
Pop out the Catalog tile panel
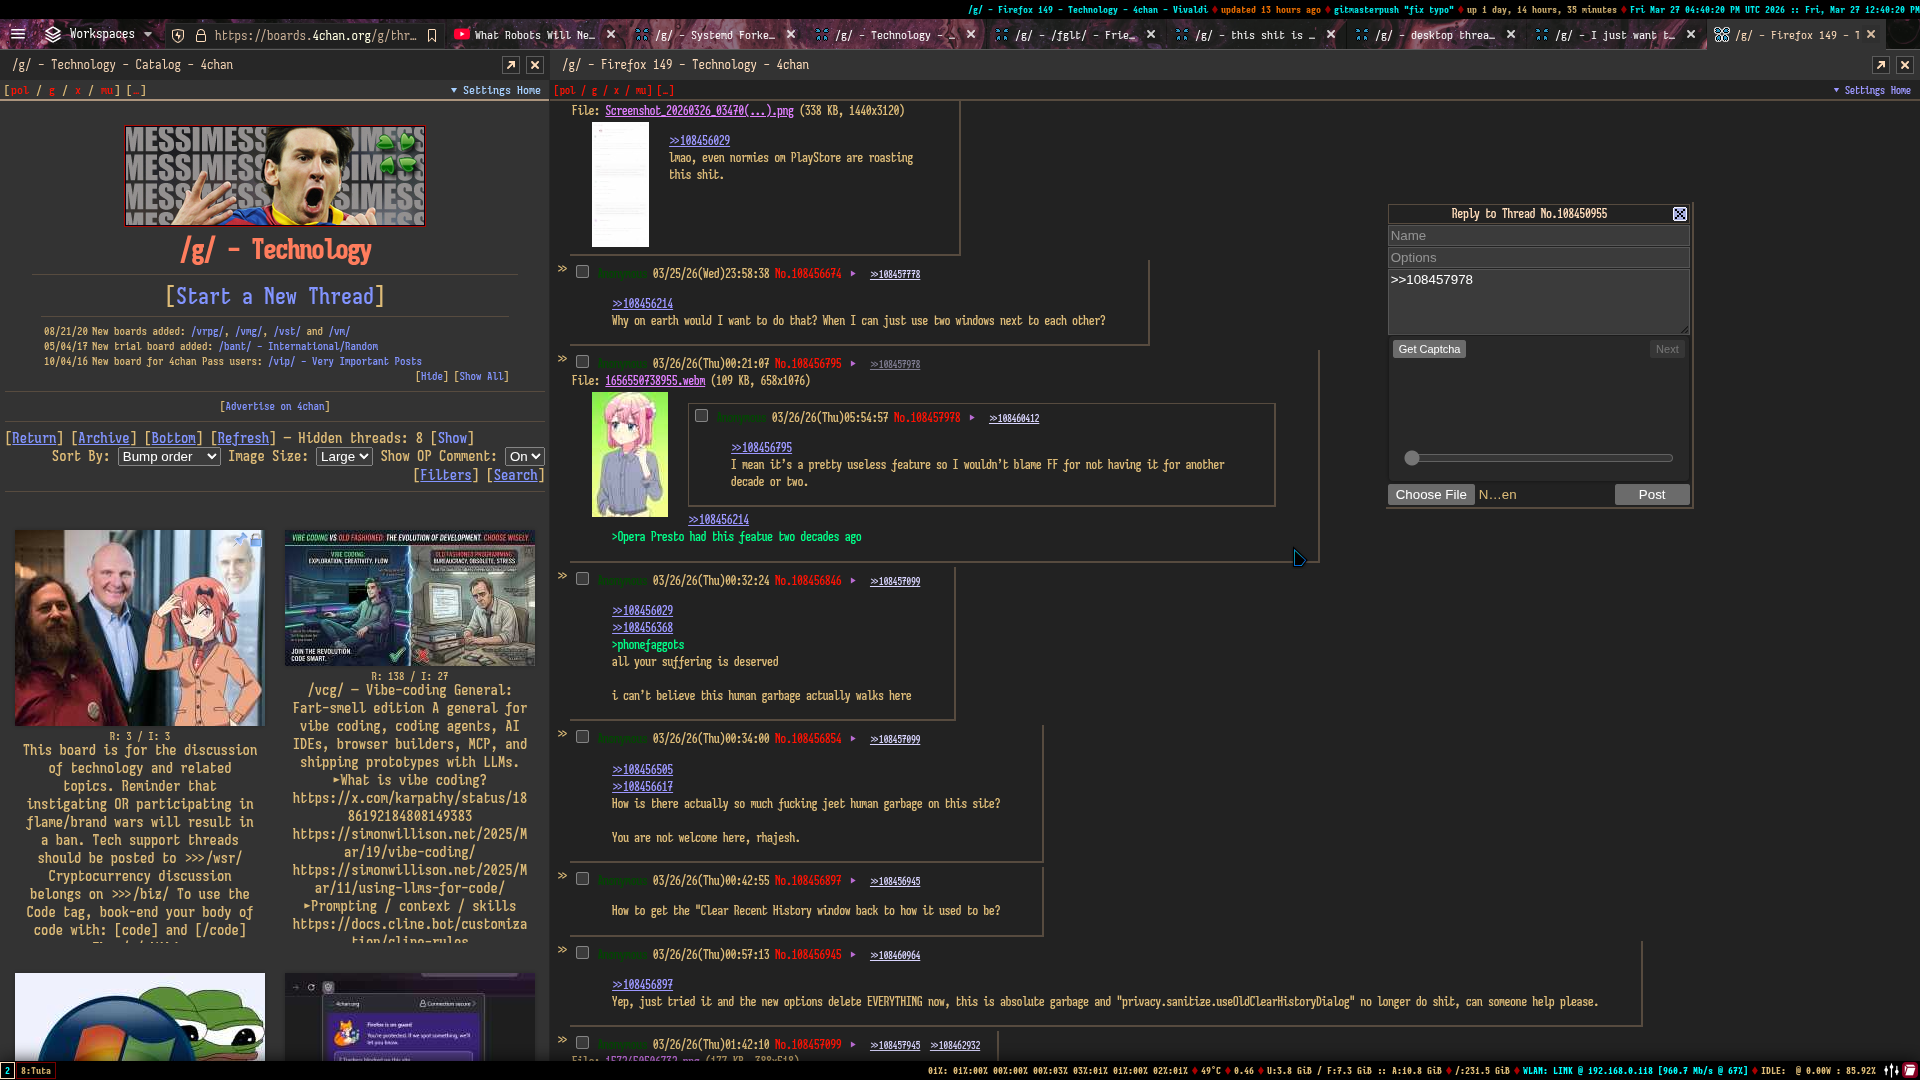point(511,65)
